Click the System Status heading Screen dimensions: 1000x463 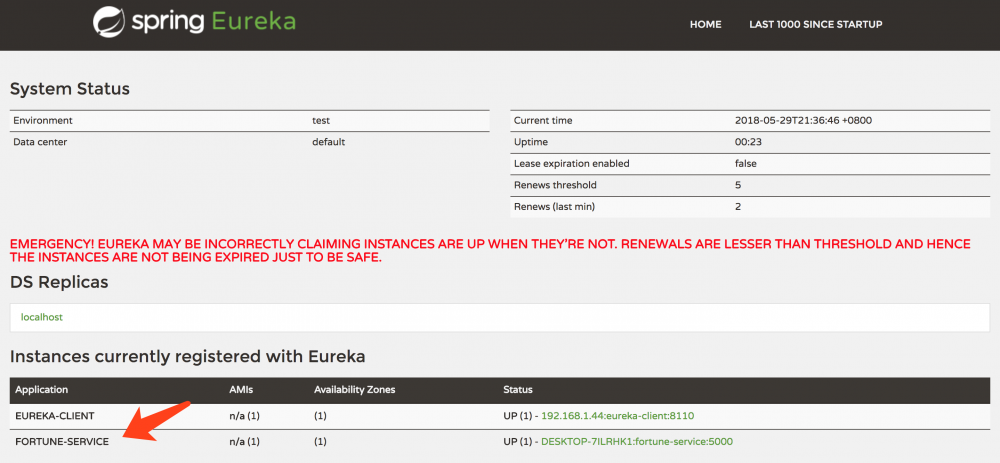pyautogui.click(x=70, y=89)
